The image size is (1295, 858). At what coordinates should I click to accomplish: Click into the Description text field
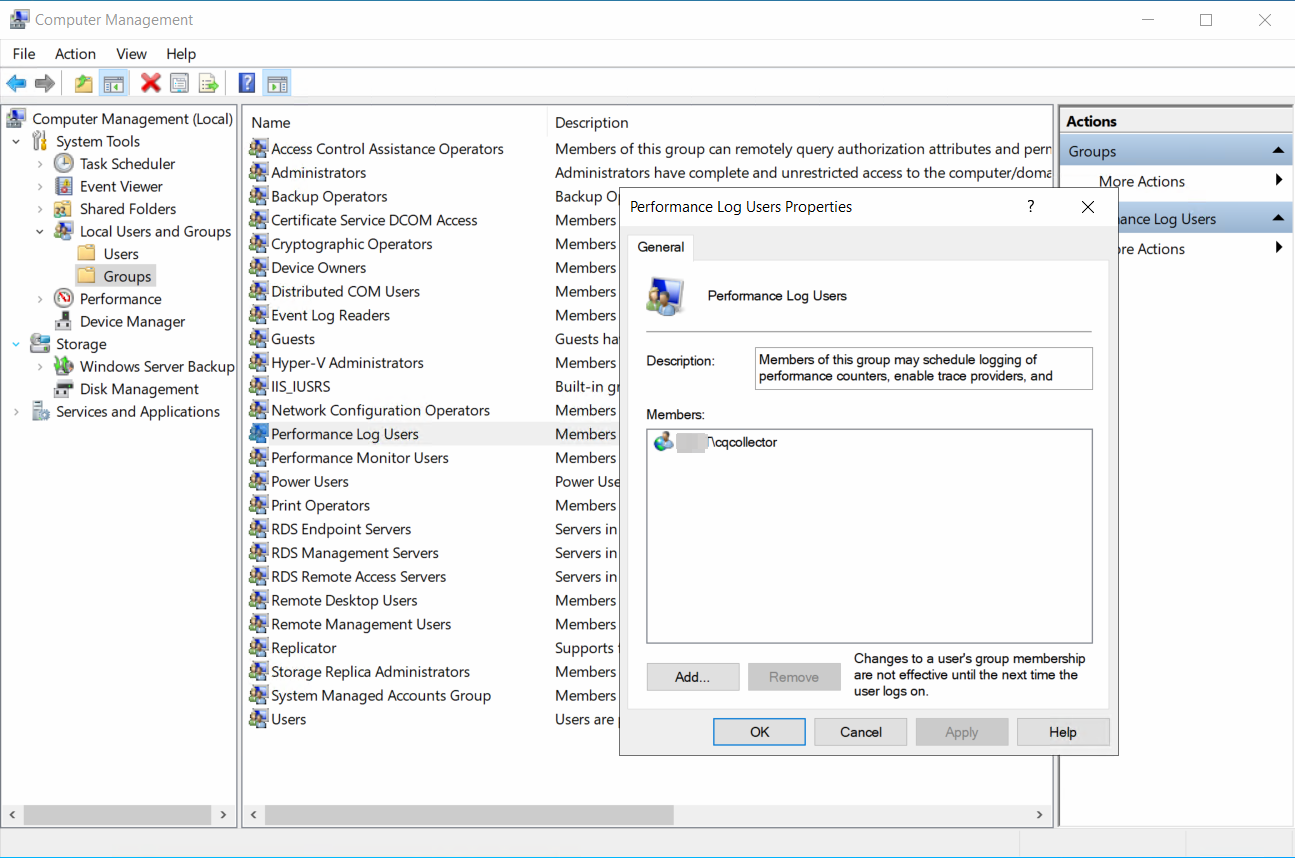[924, 368]
